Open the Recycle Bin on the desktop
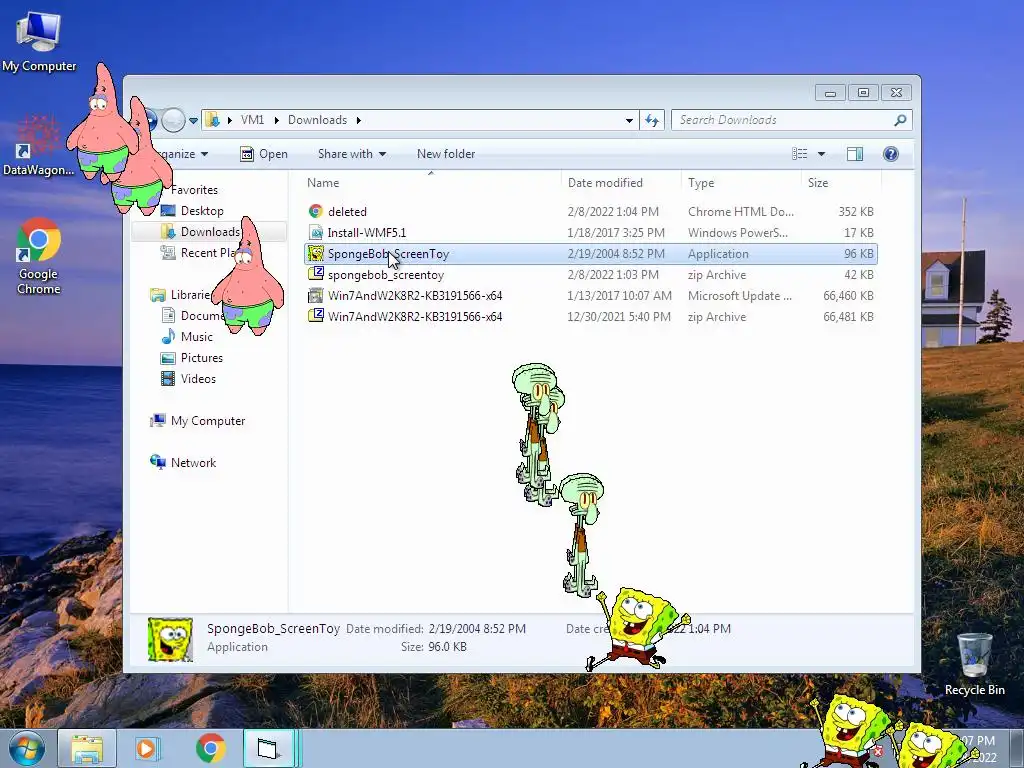 974,664
